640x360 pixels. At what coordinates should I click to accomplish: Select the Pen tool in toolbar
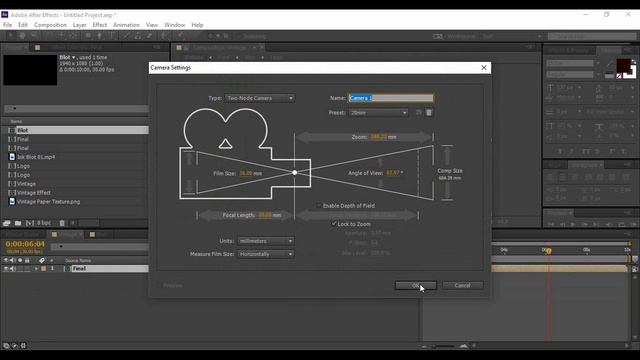pos(99,36)
